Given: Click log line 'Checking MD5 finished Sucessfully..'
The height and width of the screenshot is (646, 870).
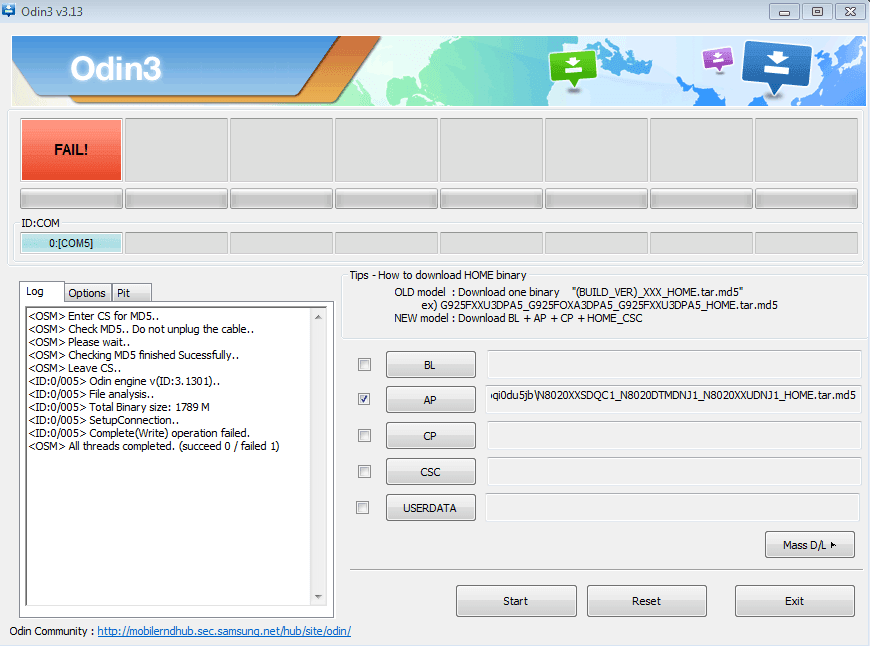Looking at the screenshot, I should [x=134, y=355].
